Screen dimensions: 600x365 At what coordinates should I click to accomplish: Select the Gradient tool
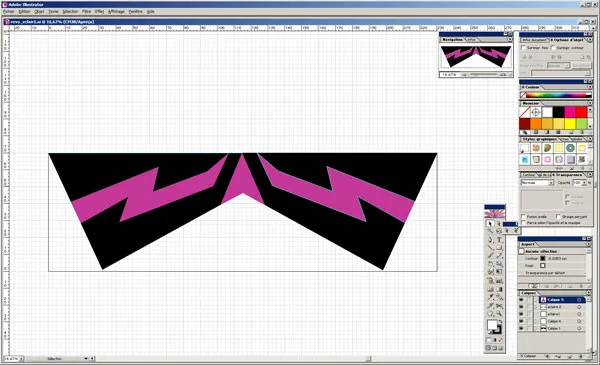tap(499, 289)
